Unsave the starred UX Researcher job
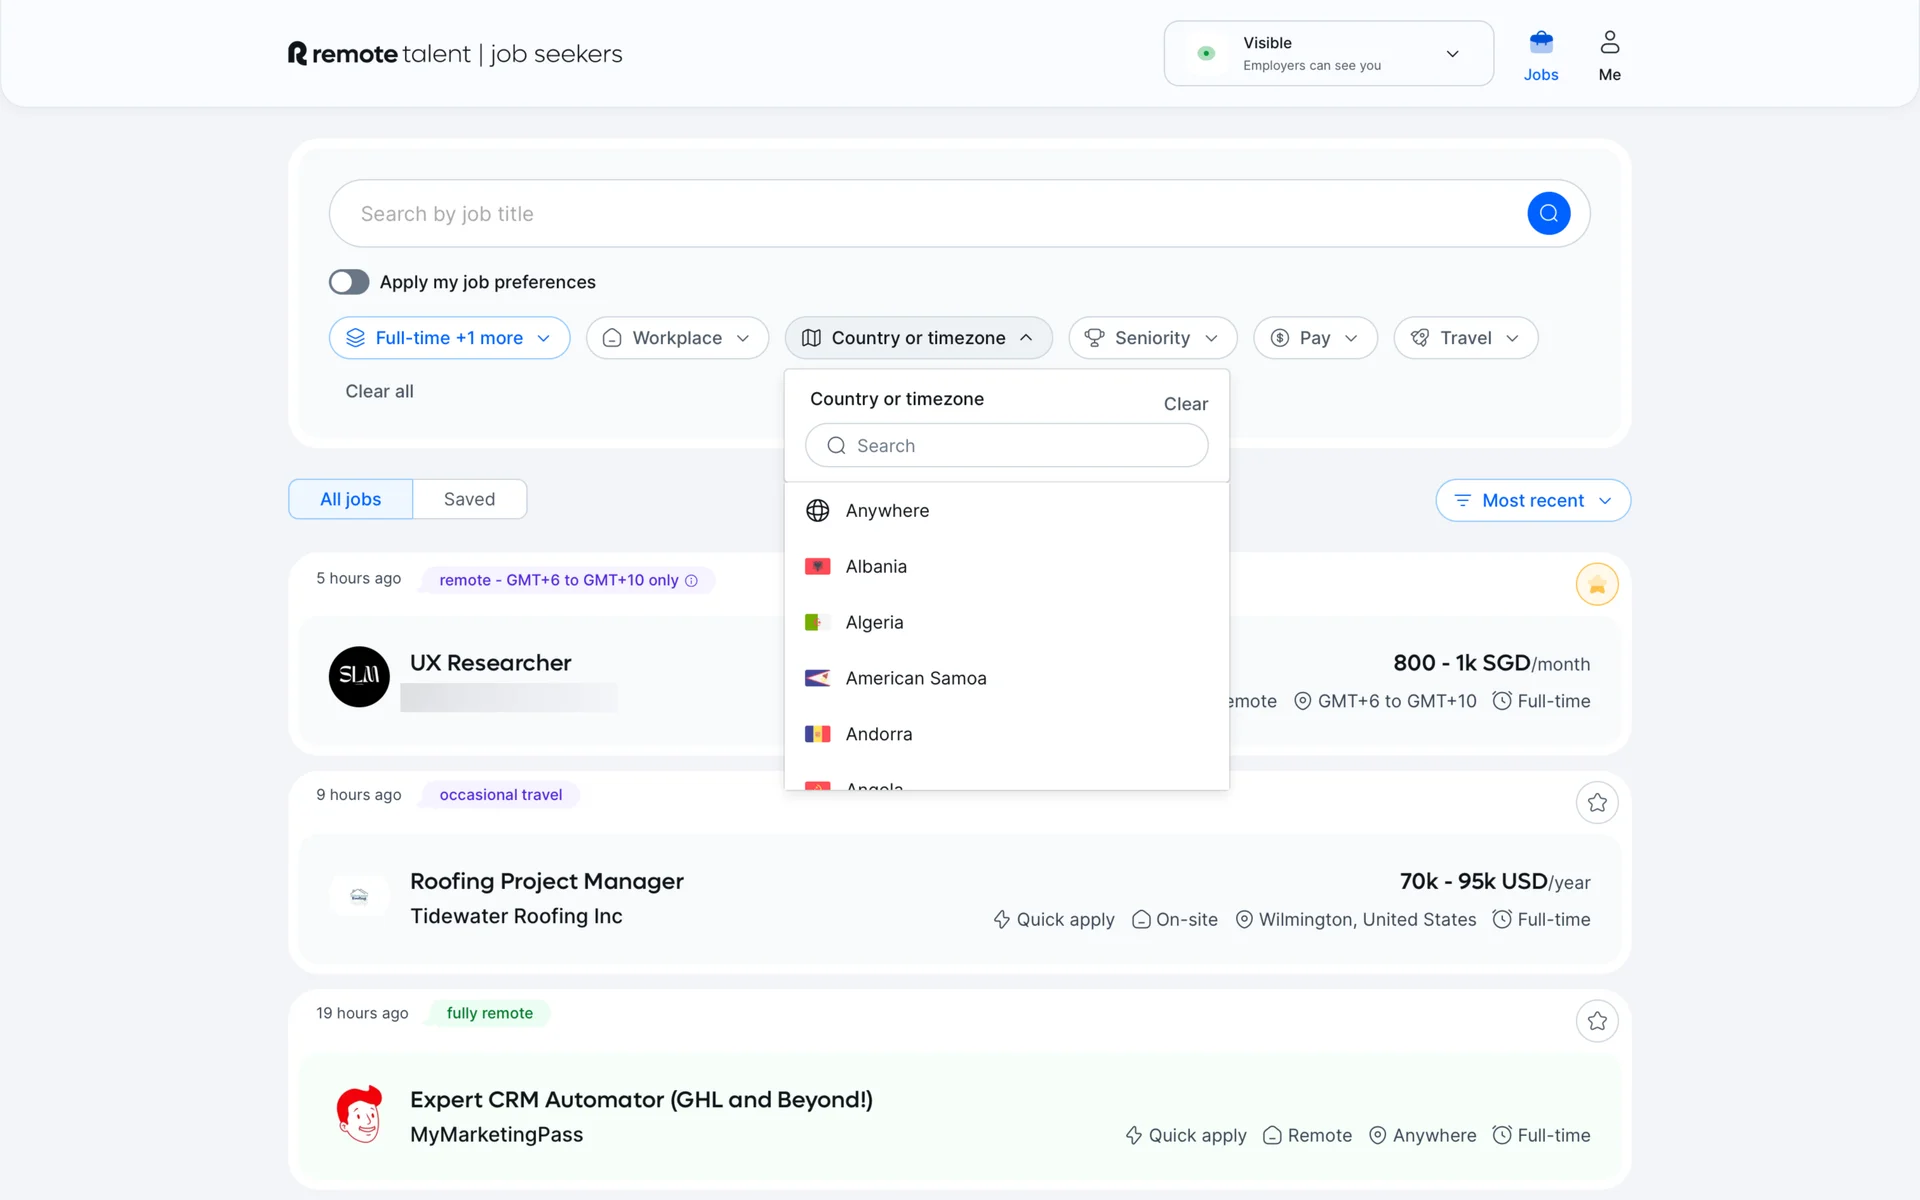Screen dimensions: 1920x1200 click(1596, 585)
